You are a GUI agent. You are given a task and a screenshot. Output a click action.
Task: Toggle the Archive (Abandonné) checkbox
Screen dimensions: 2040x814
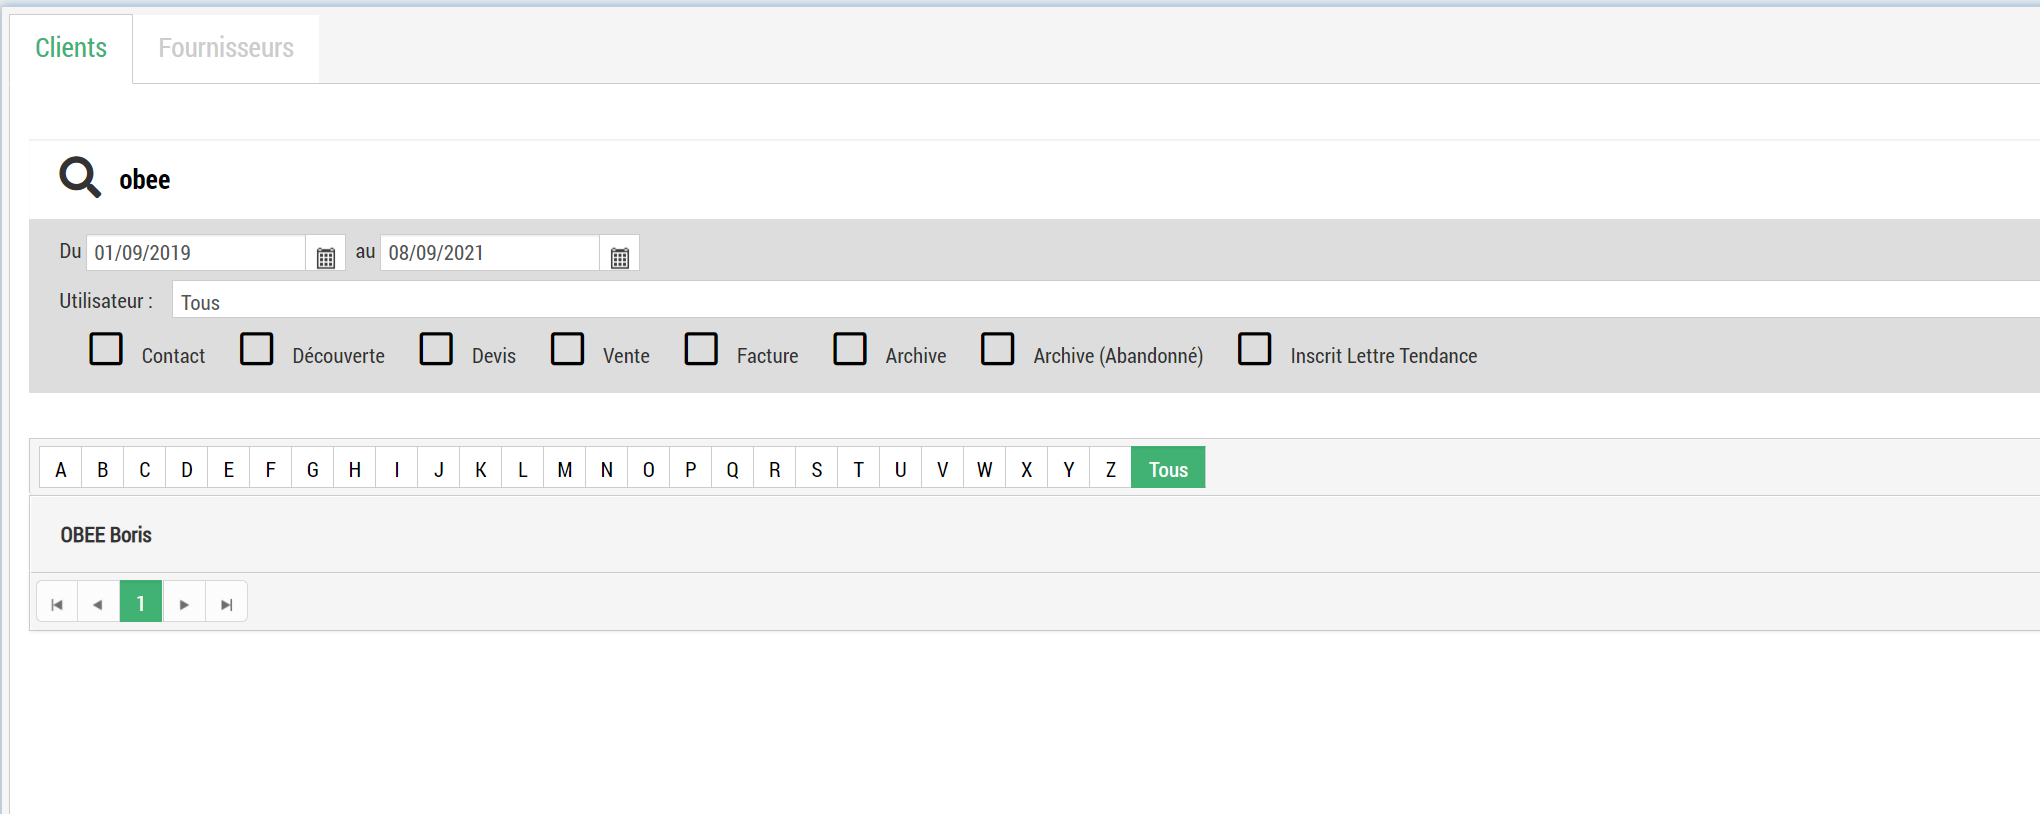pyautogui.click(x=997, y=349)
